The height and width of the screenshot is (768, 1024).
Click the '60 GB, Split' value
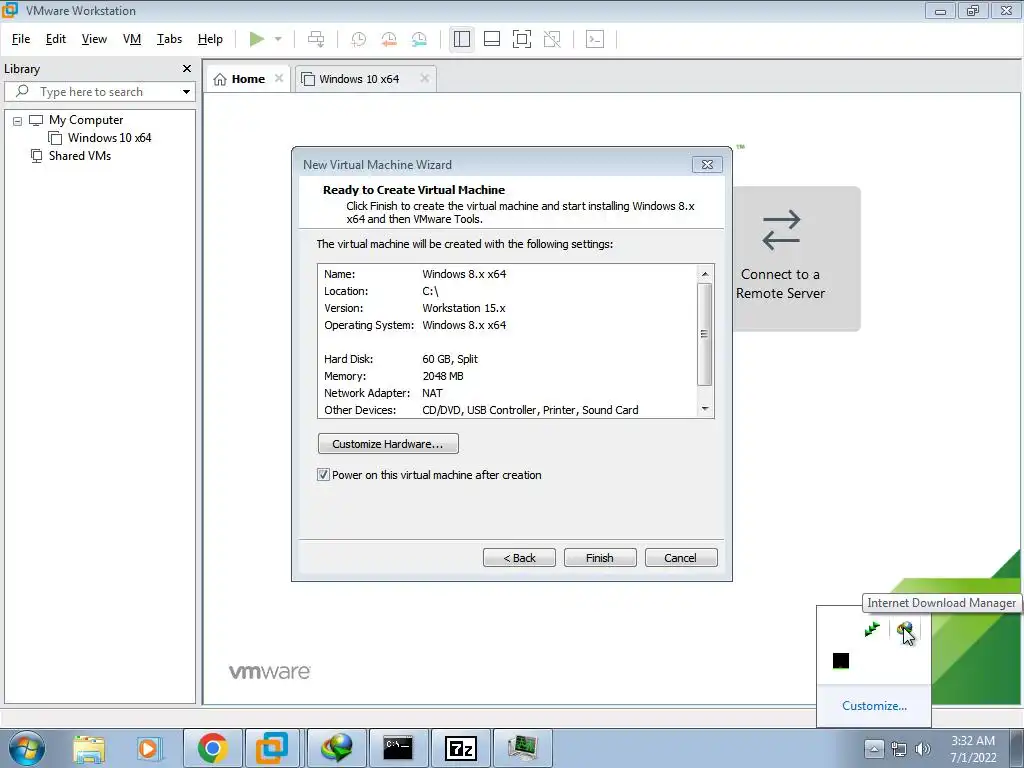[x=450, y=359]
